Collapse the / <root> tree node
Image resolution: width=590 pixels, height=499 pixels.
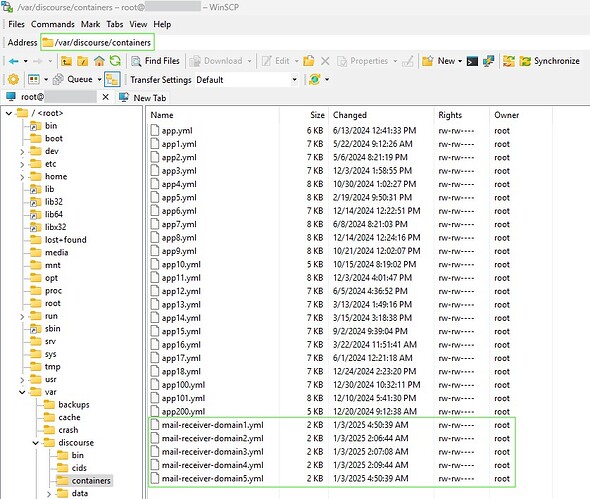point(9,113)
